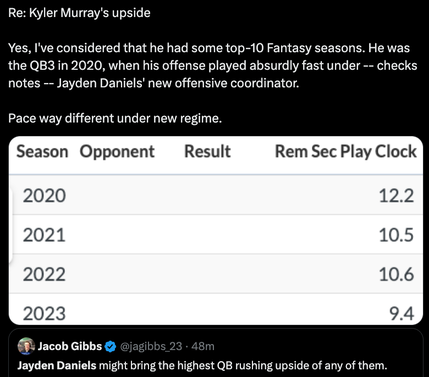Screen dimensions: 429x377
Task: Select the 2023 season row
Action: point(216,310)
